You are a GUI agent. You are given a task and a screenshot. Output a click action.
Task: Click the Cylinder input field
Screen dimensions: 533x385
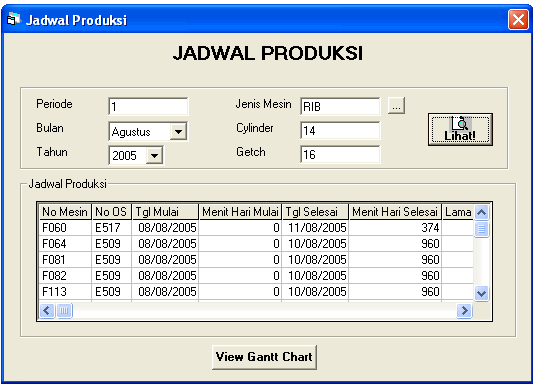[340, 130]
